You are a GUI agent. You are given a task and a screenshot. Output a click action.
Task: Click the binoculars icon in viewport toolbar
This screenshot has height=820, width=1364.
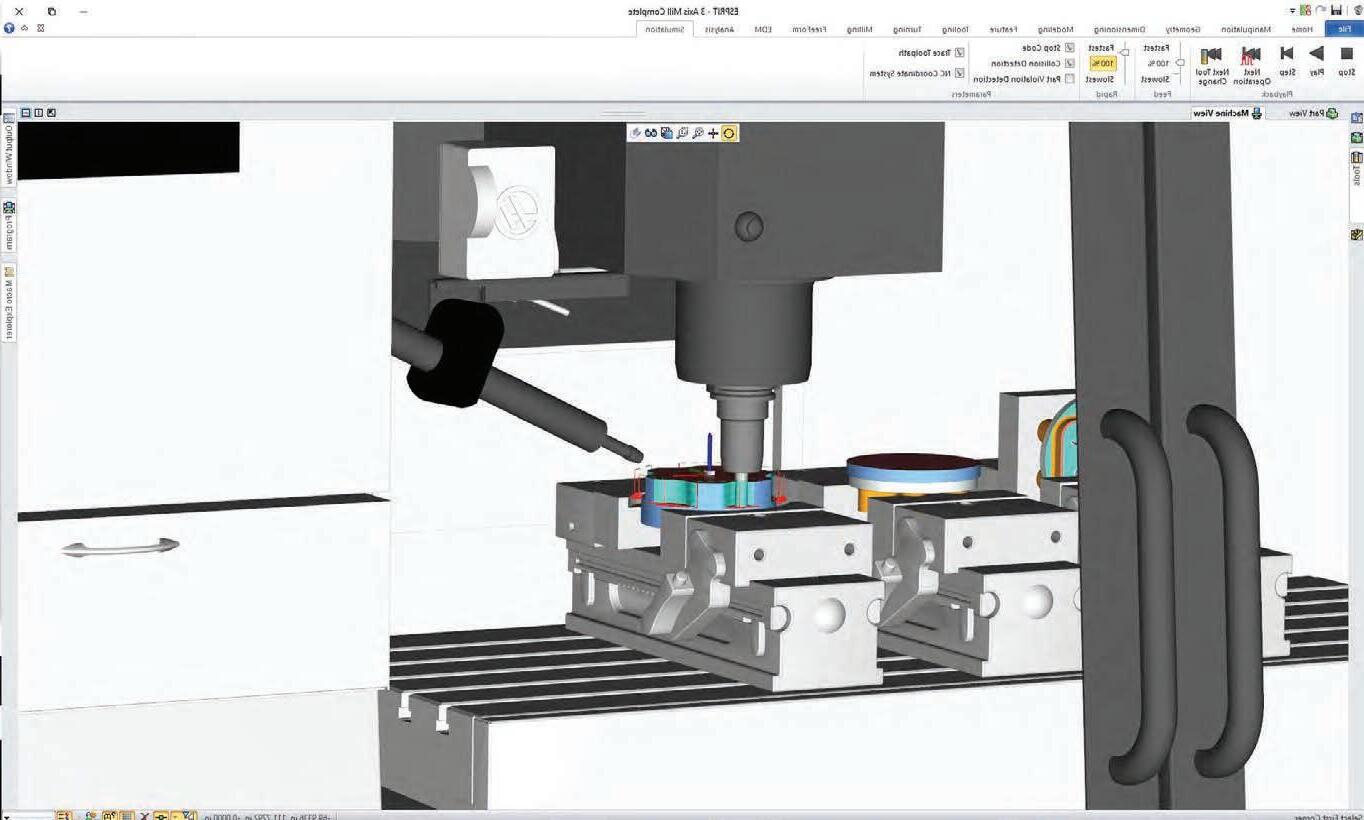click(x=651, y=132)
